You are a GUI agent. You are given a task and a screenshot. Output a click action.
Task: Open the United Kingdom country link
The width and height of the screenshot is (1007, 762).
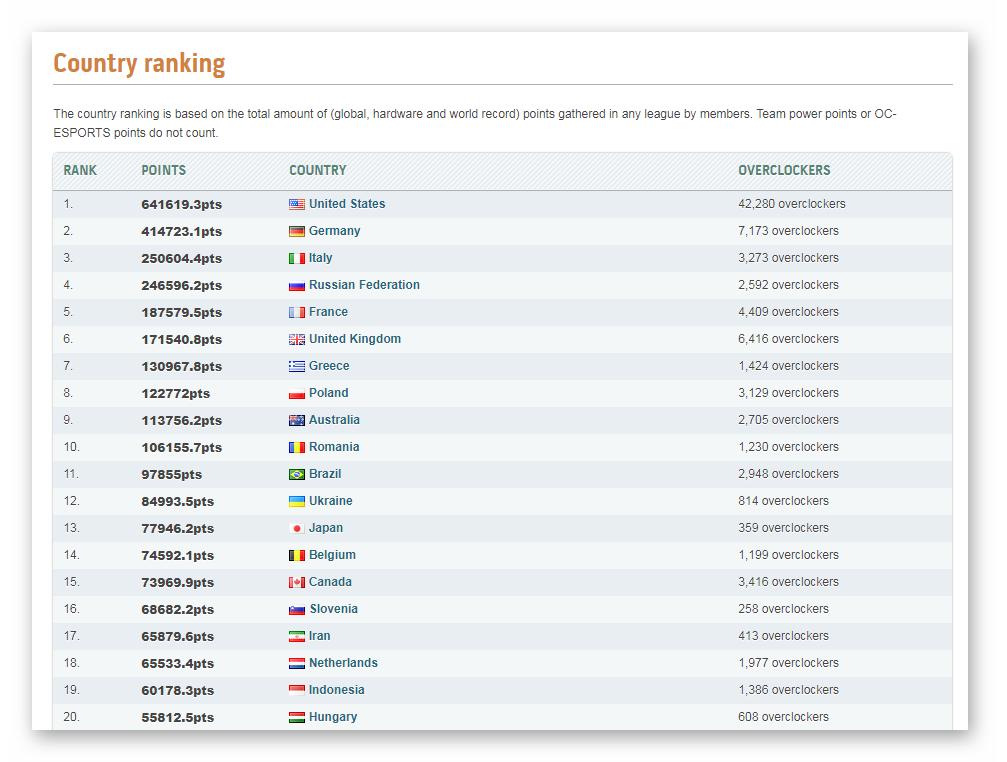[355, 338]
